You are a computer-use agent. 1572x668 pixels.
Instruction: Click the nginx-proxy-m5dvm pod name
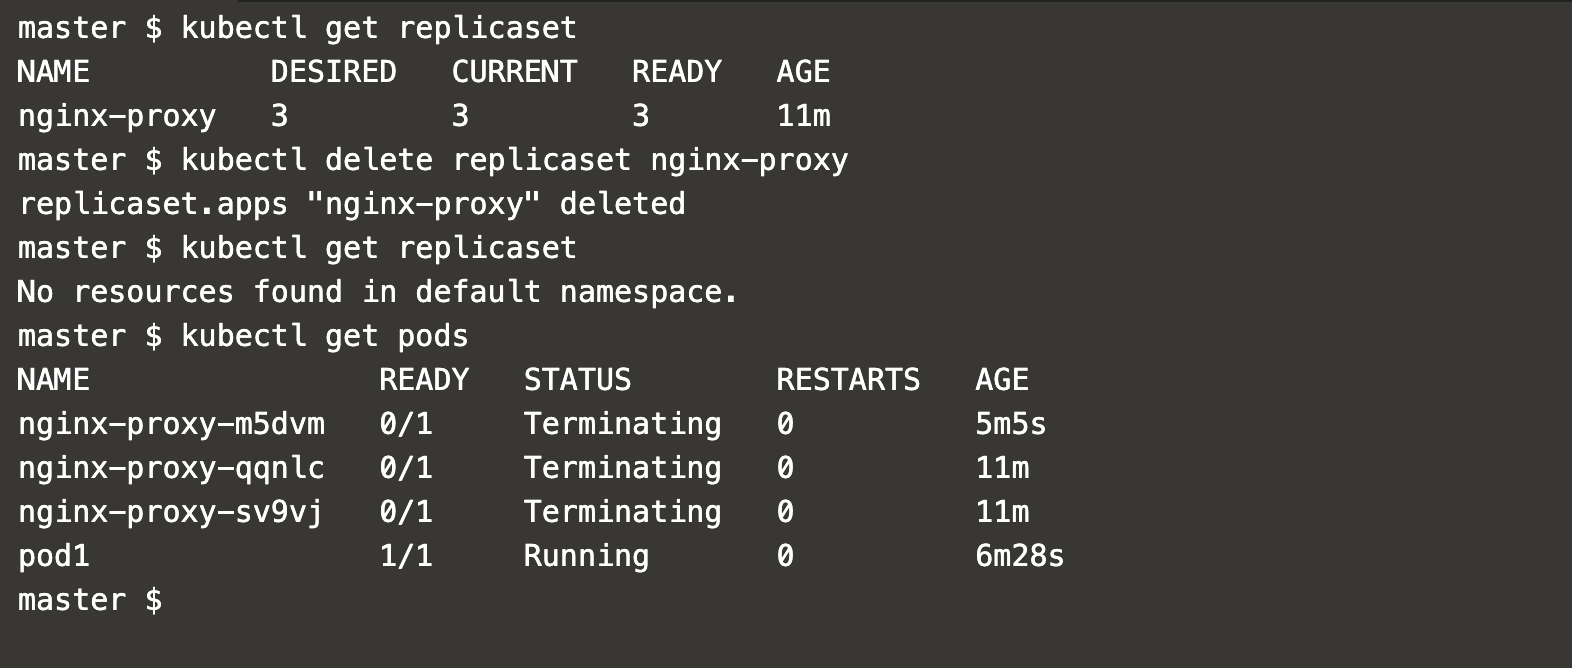pos(171,424)
